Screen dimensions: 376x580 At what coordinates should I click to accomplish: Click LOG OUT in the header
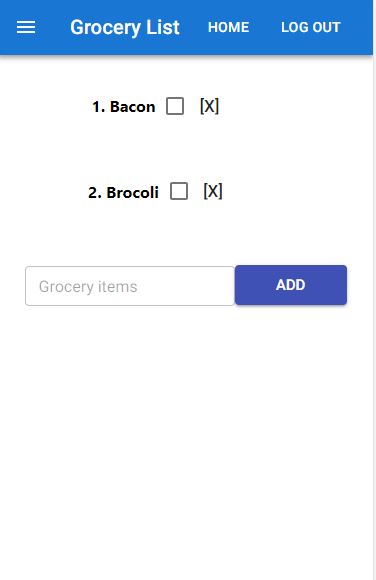tap(310, 27)
